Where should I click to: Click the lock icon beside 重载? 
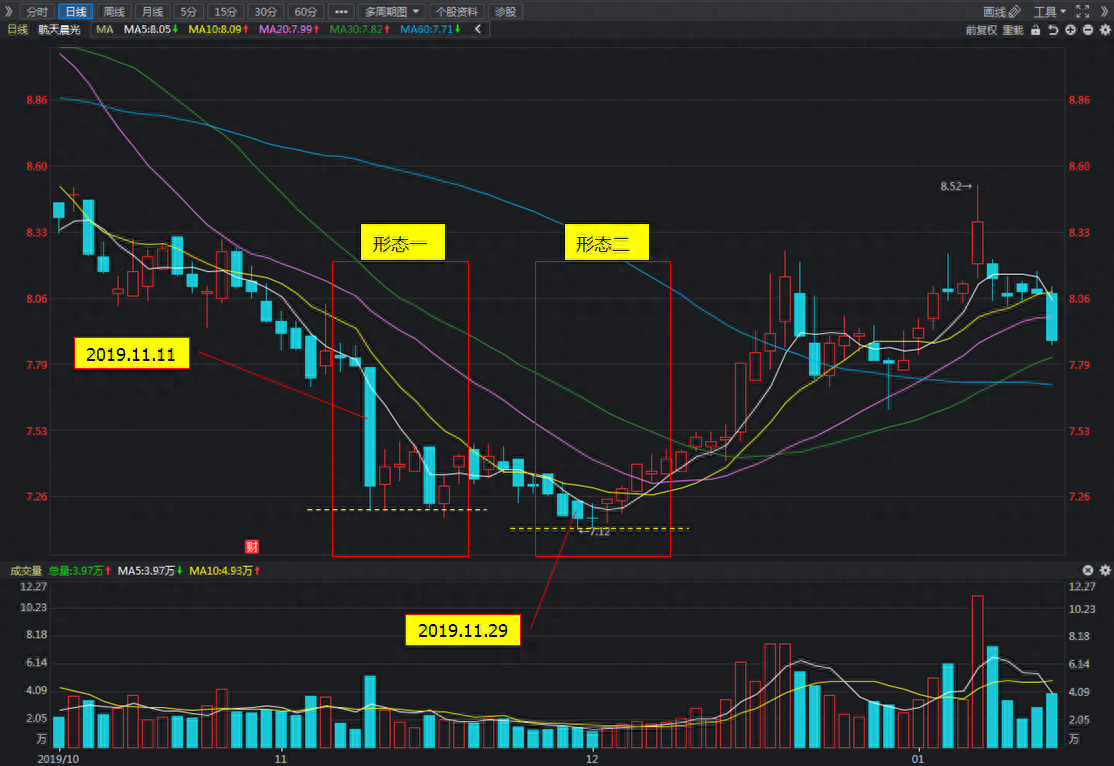[1036, 30]
